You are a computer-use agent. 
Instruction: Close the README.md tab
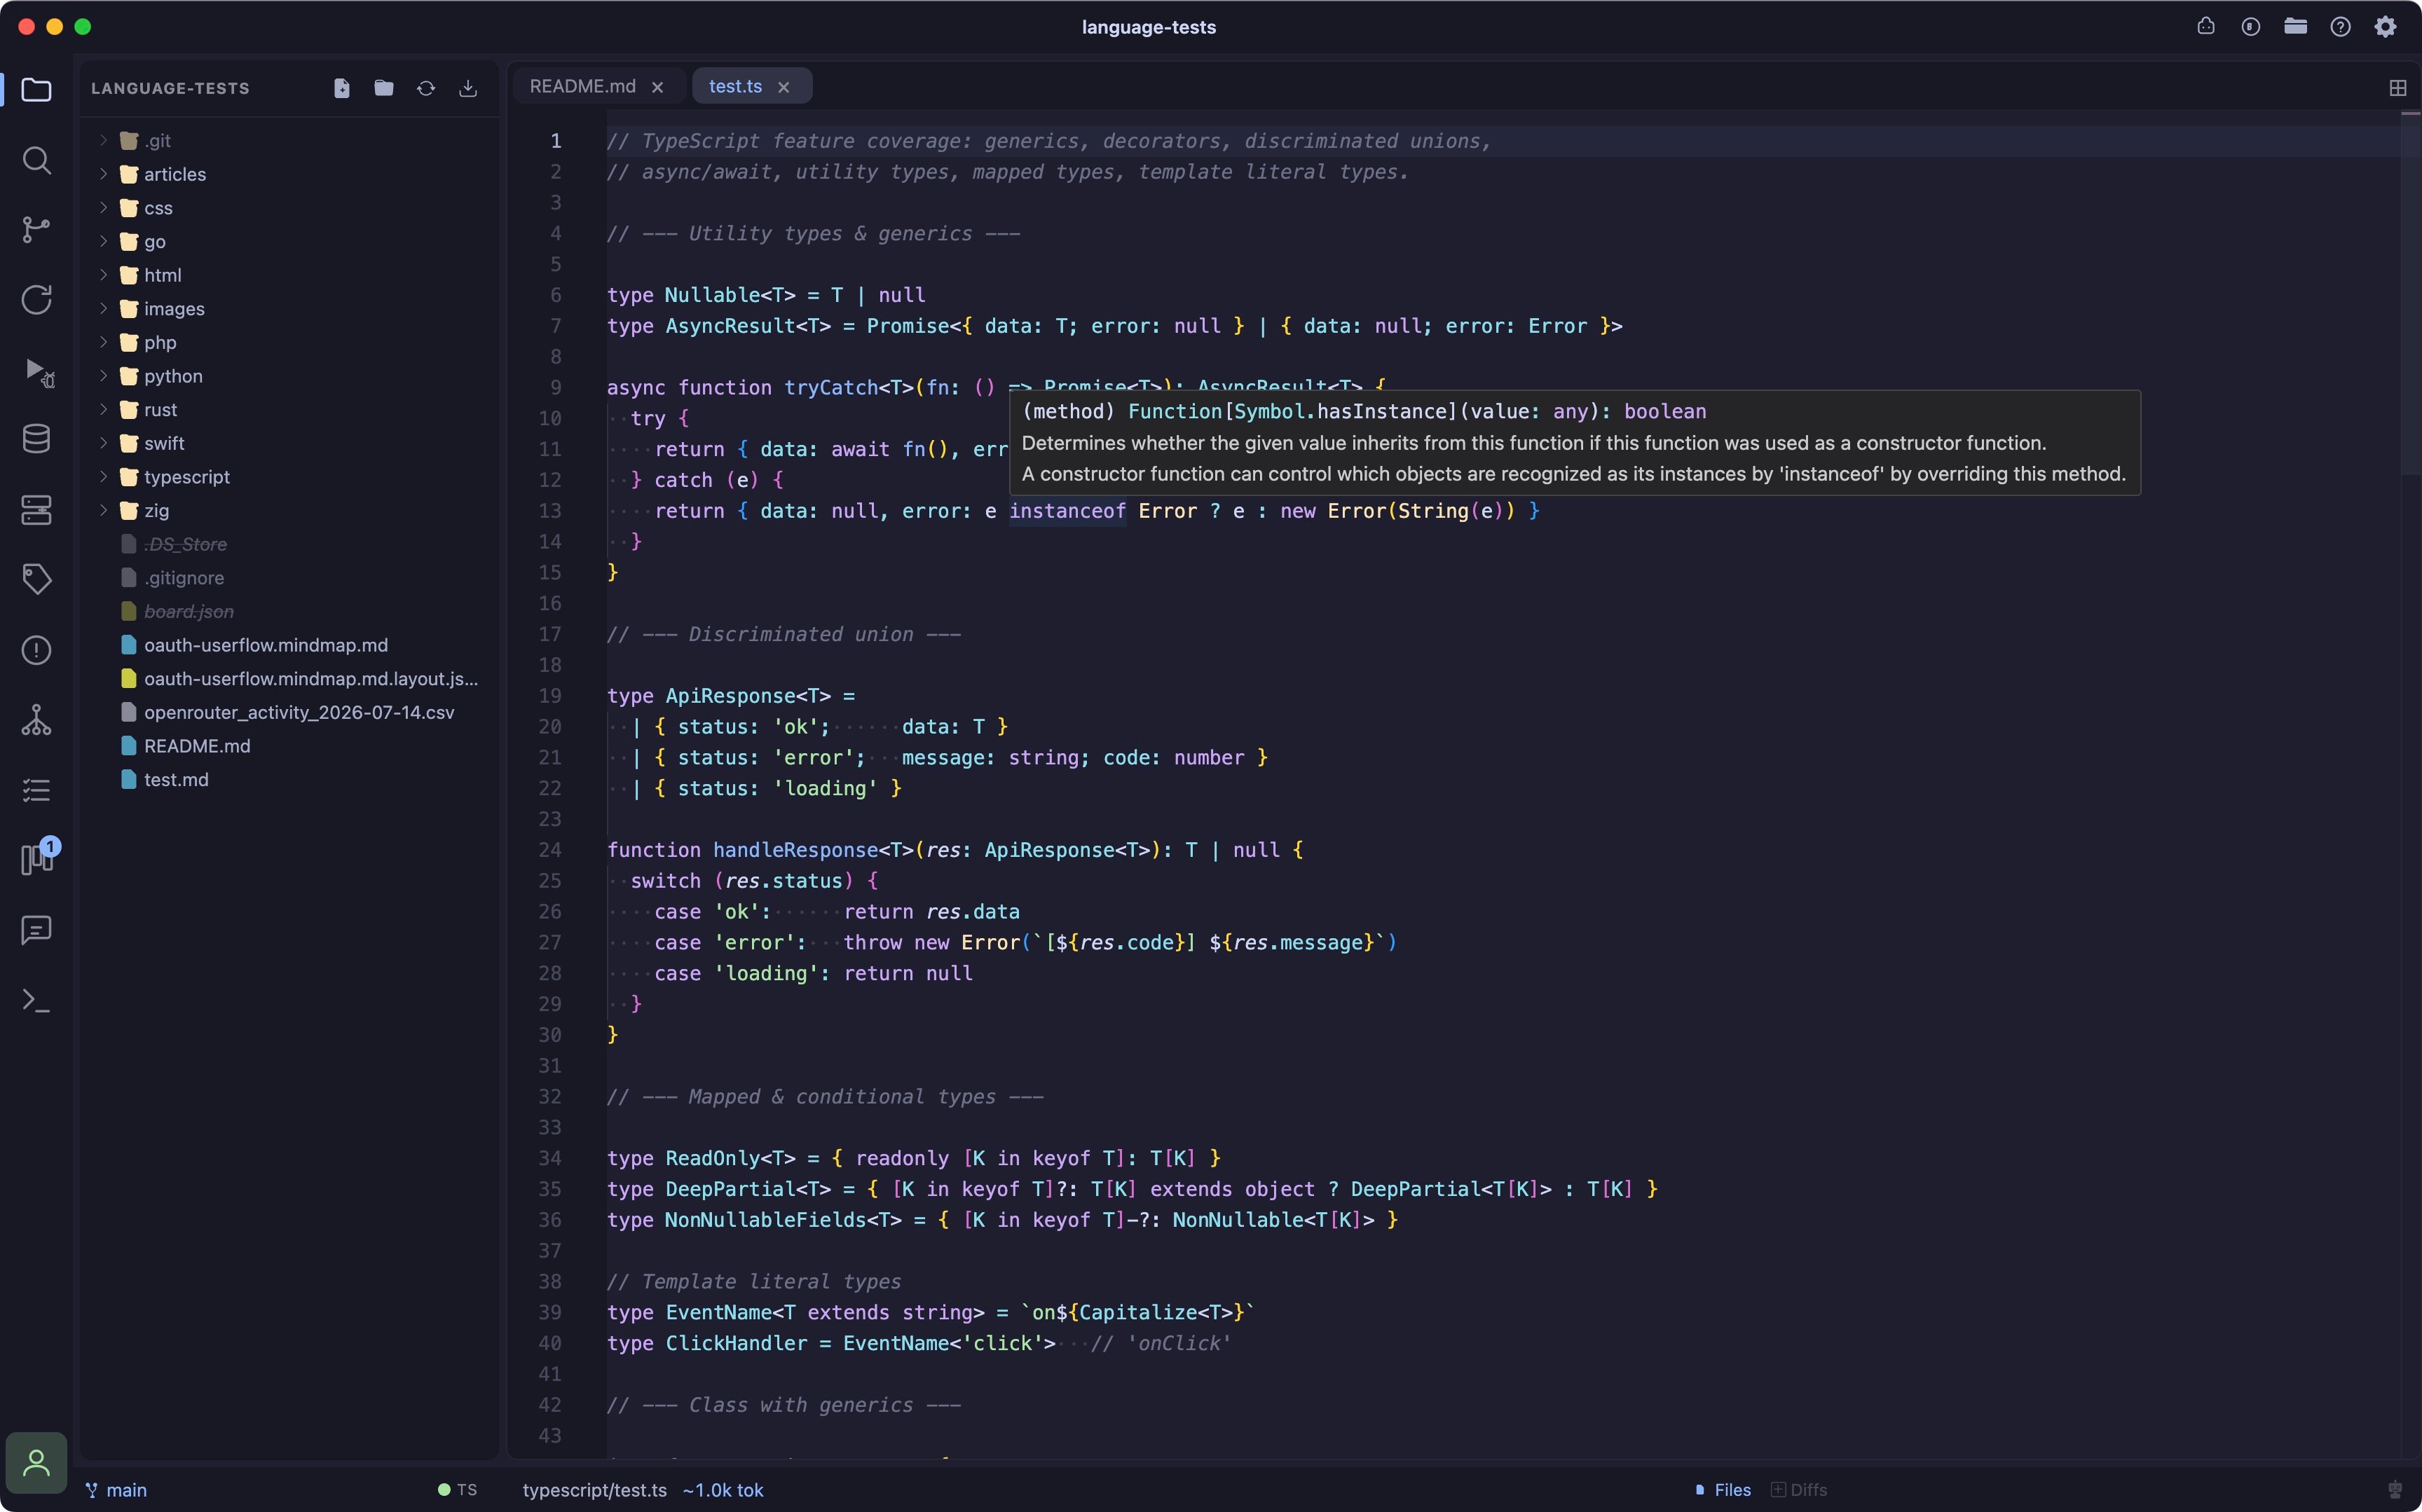(x=658, y=88)
